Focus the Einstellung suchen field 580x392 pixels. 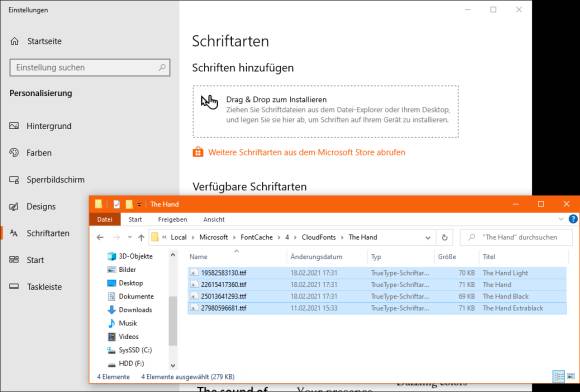pyautogui.click(x=90, y=68)
